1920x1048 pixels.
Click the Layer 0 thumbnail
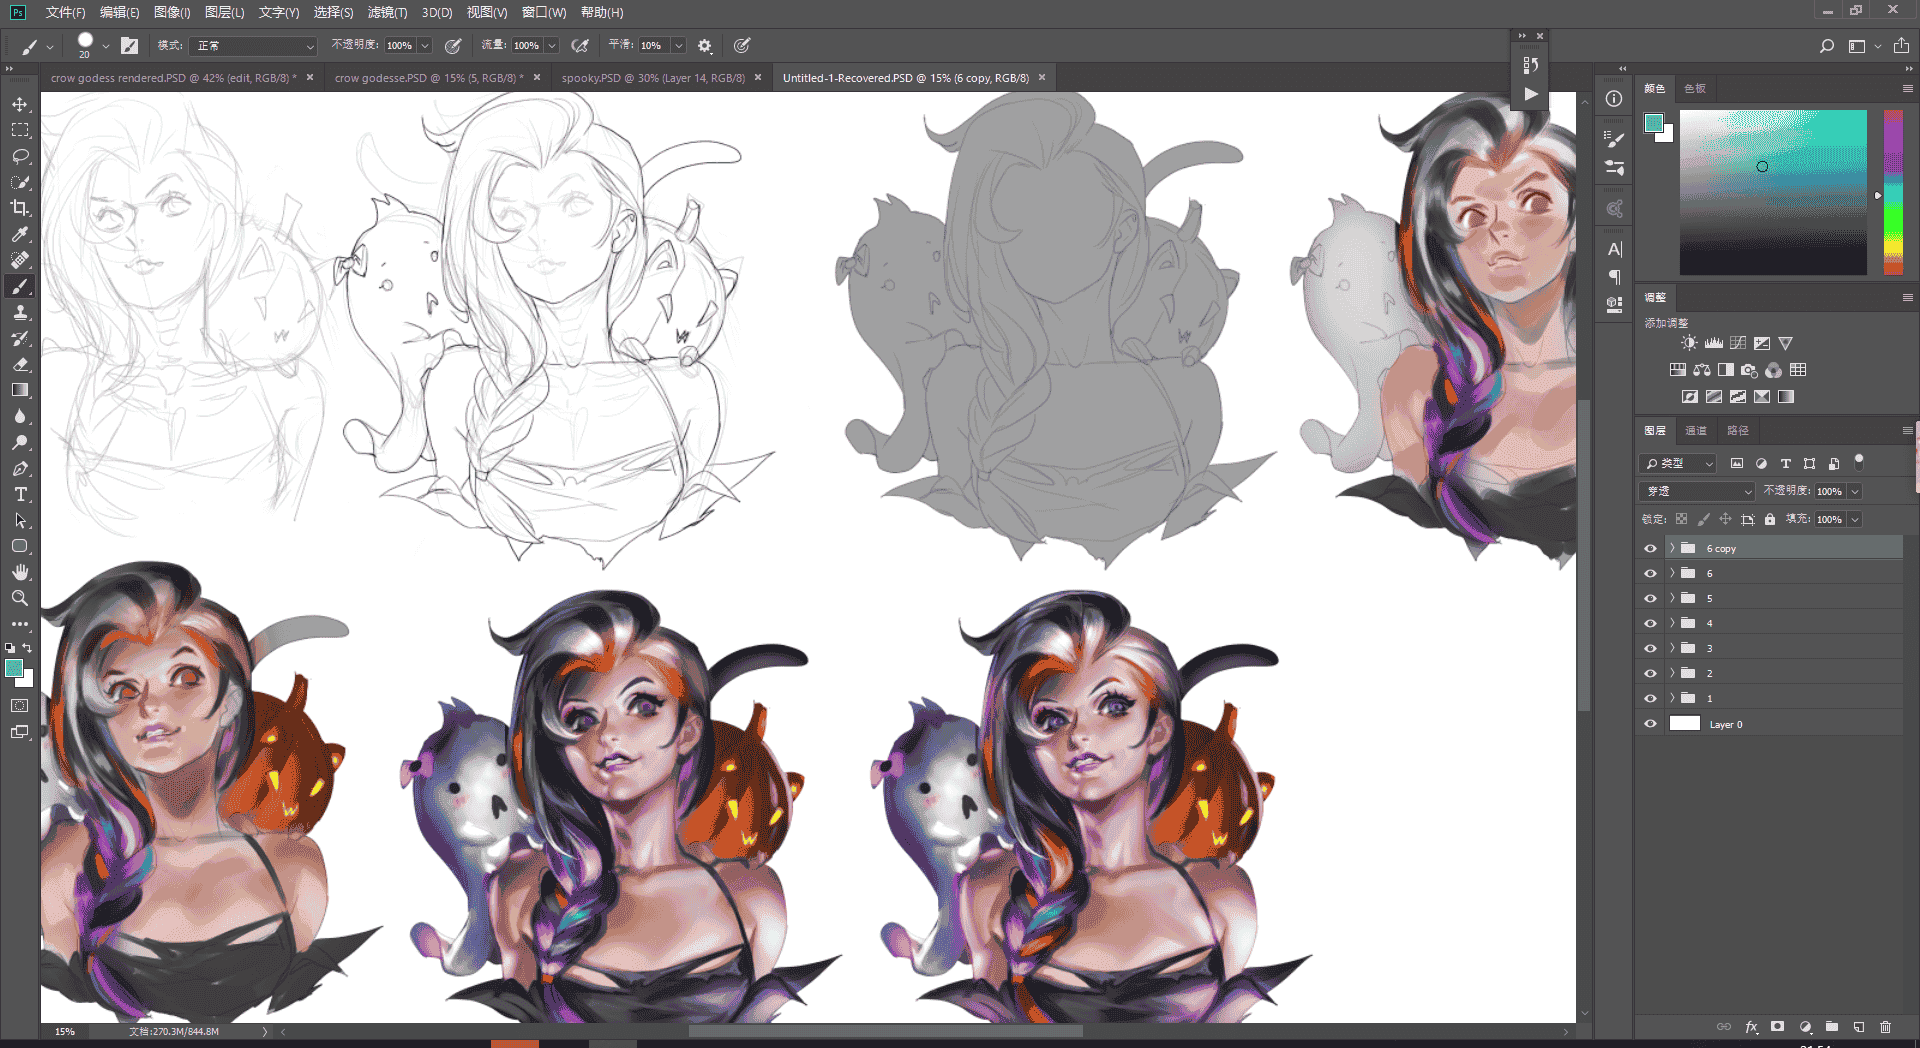pyautogui.click(x=1685, y=724)
